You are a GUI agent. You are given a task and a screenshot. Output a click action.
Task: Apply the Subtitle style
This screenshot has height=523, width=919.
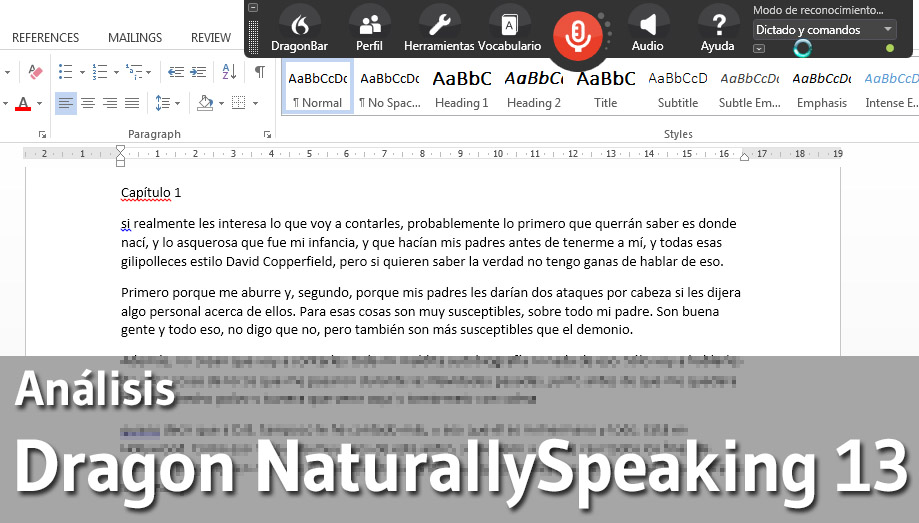[678, 86]
